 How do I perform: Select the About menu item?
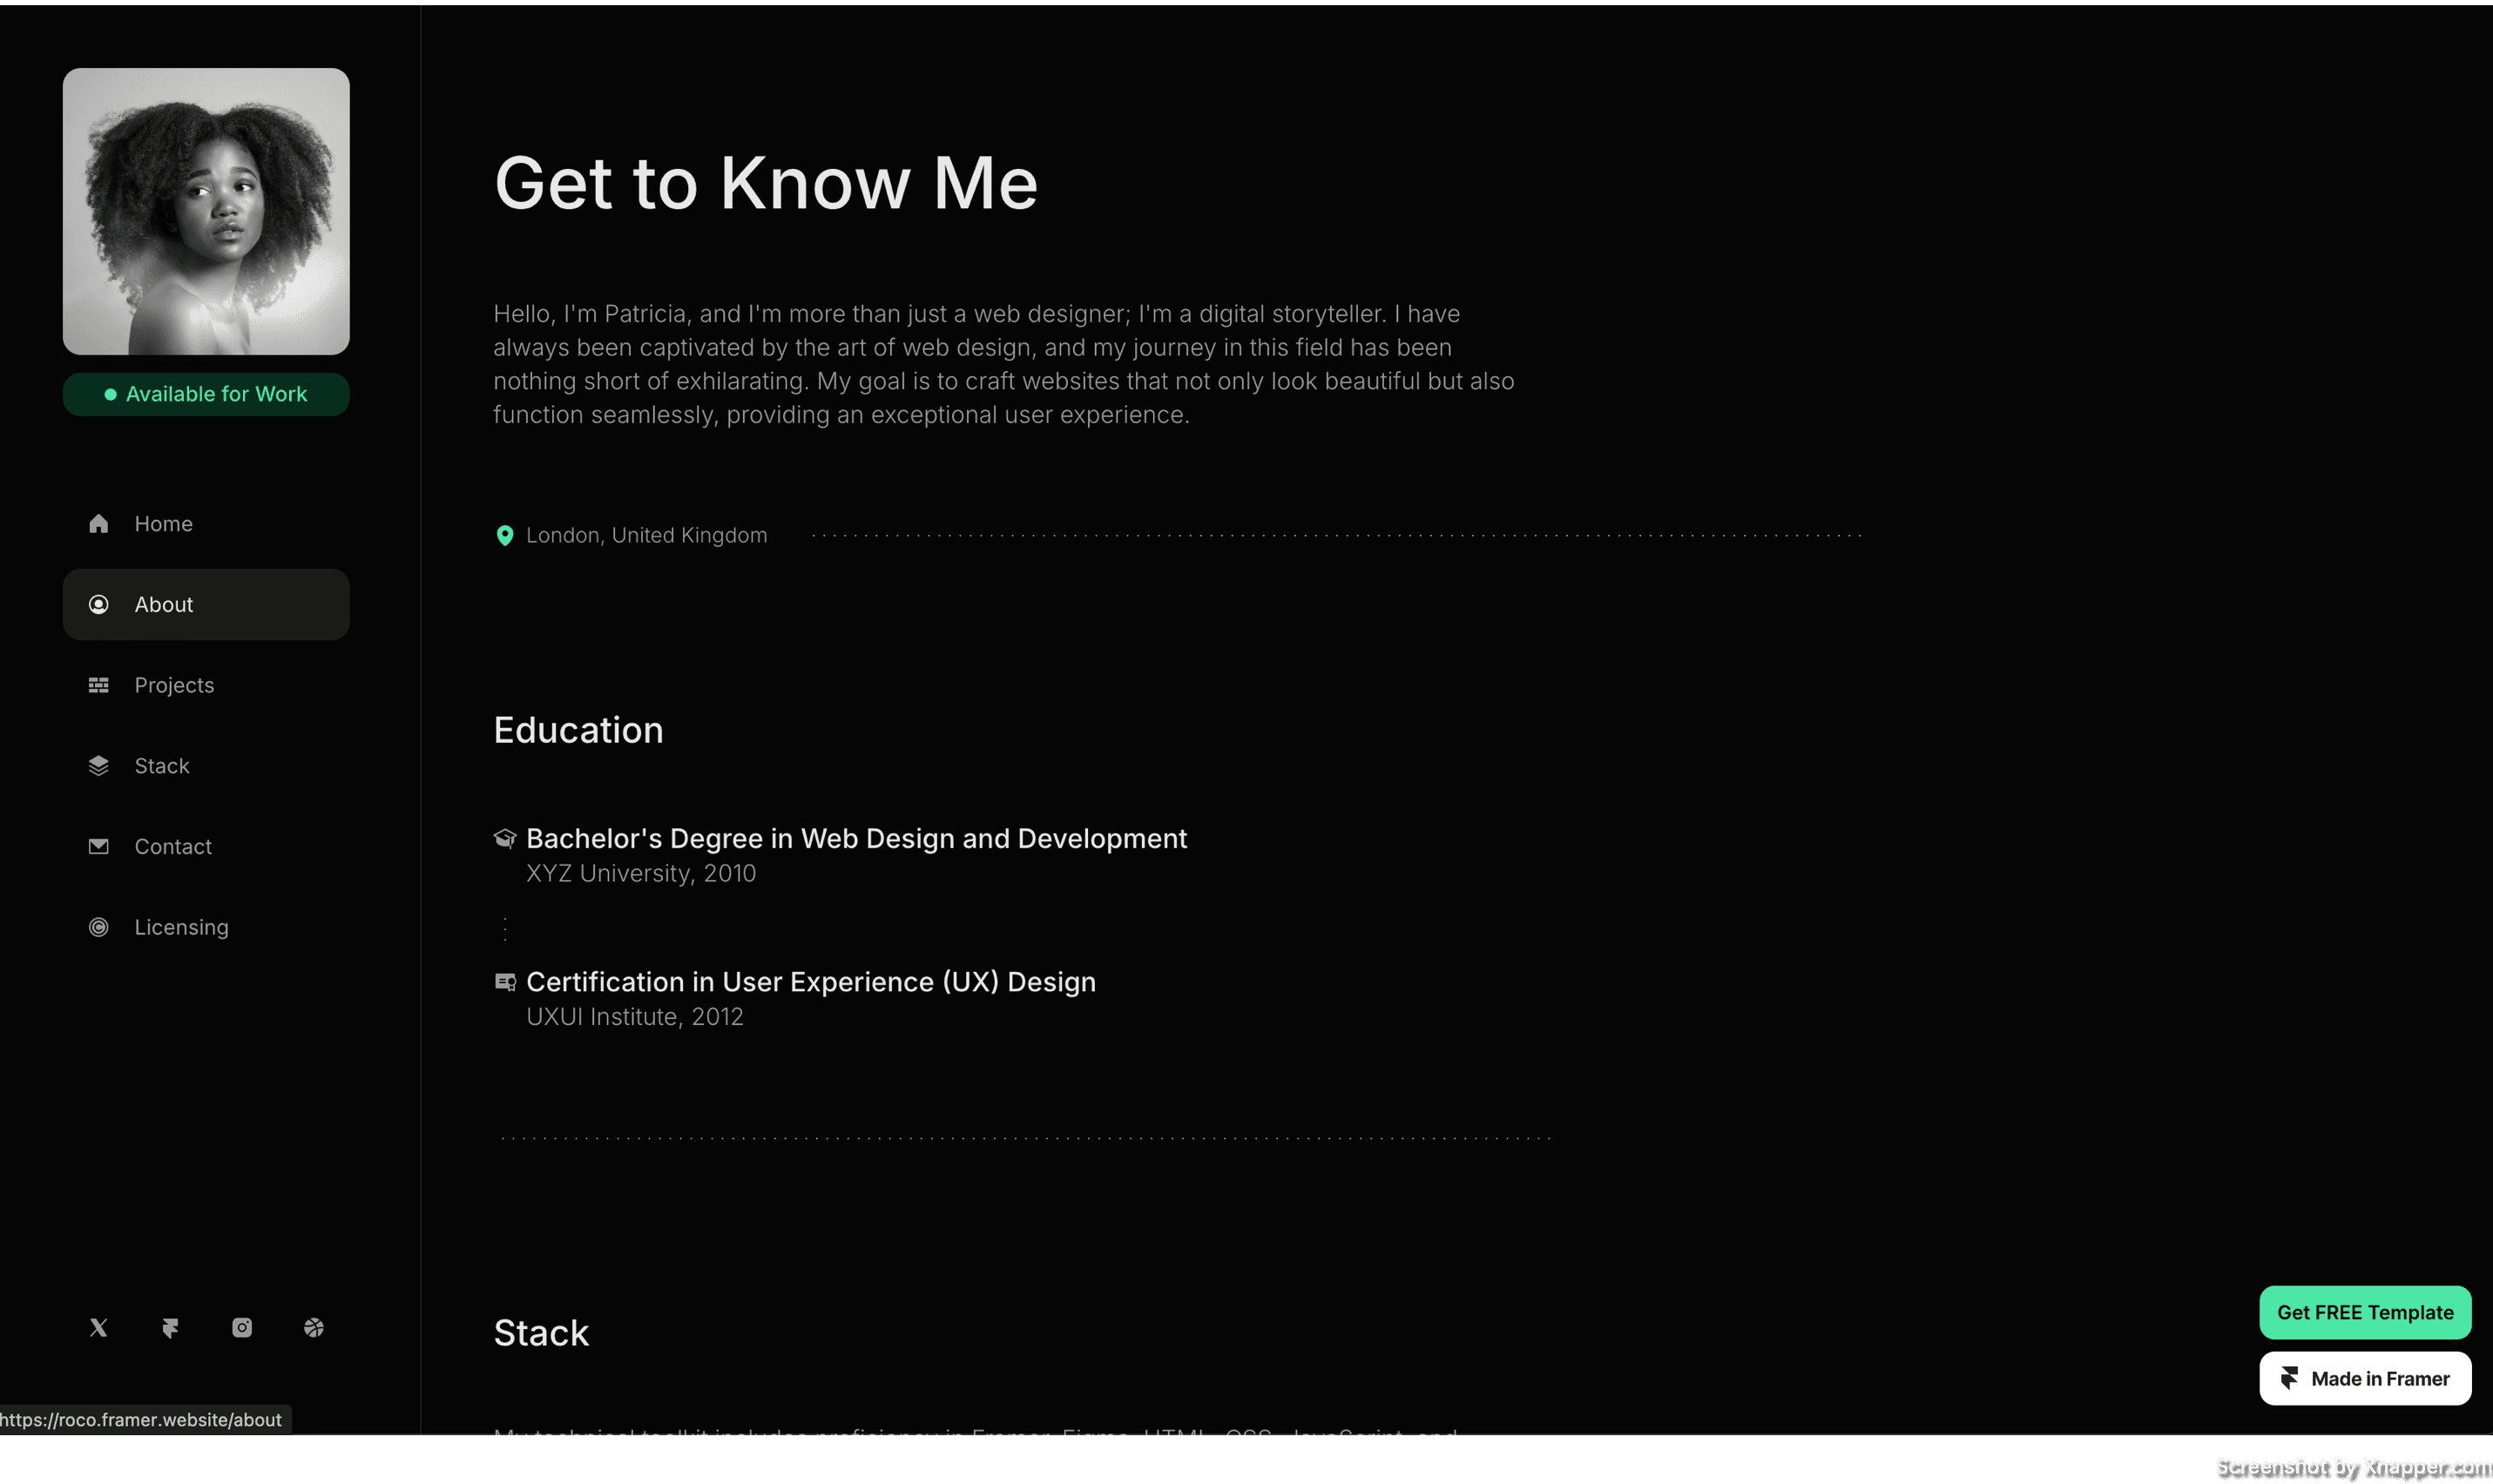[x=206, y=605]
